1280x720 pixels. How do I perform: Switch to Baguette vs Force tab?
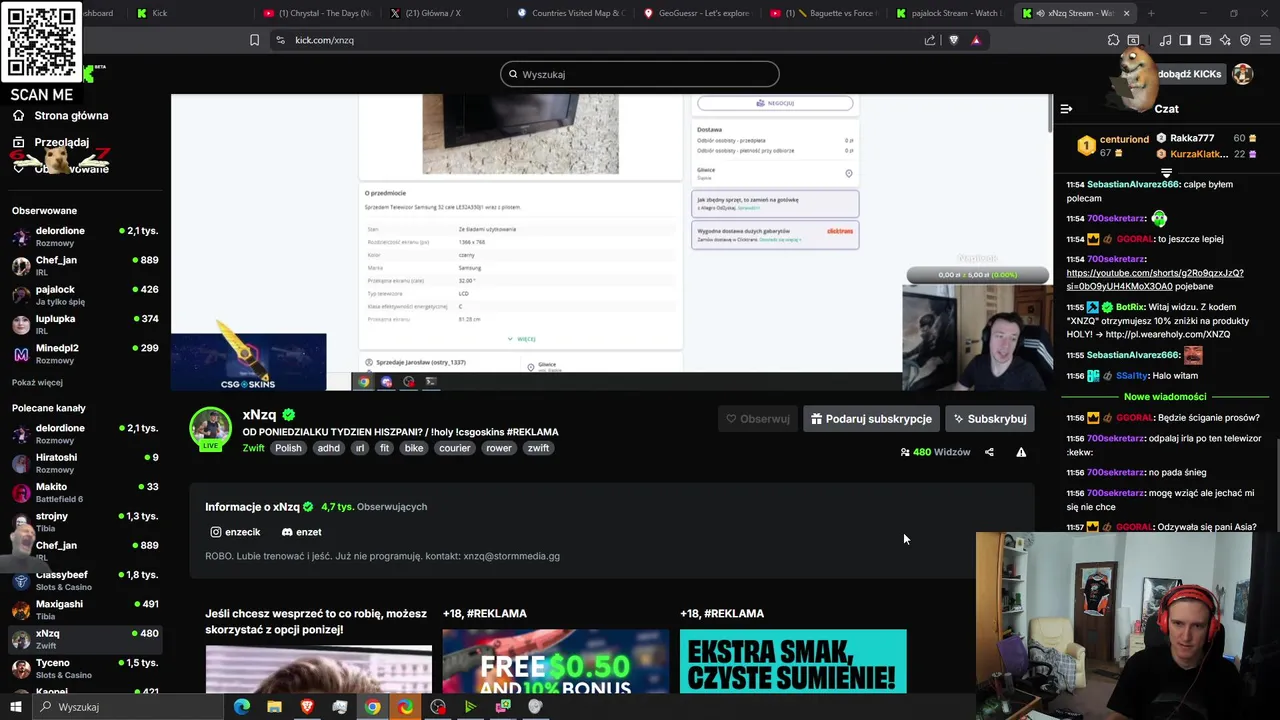824,13
